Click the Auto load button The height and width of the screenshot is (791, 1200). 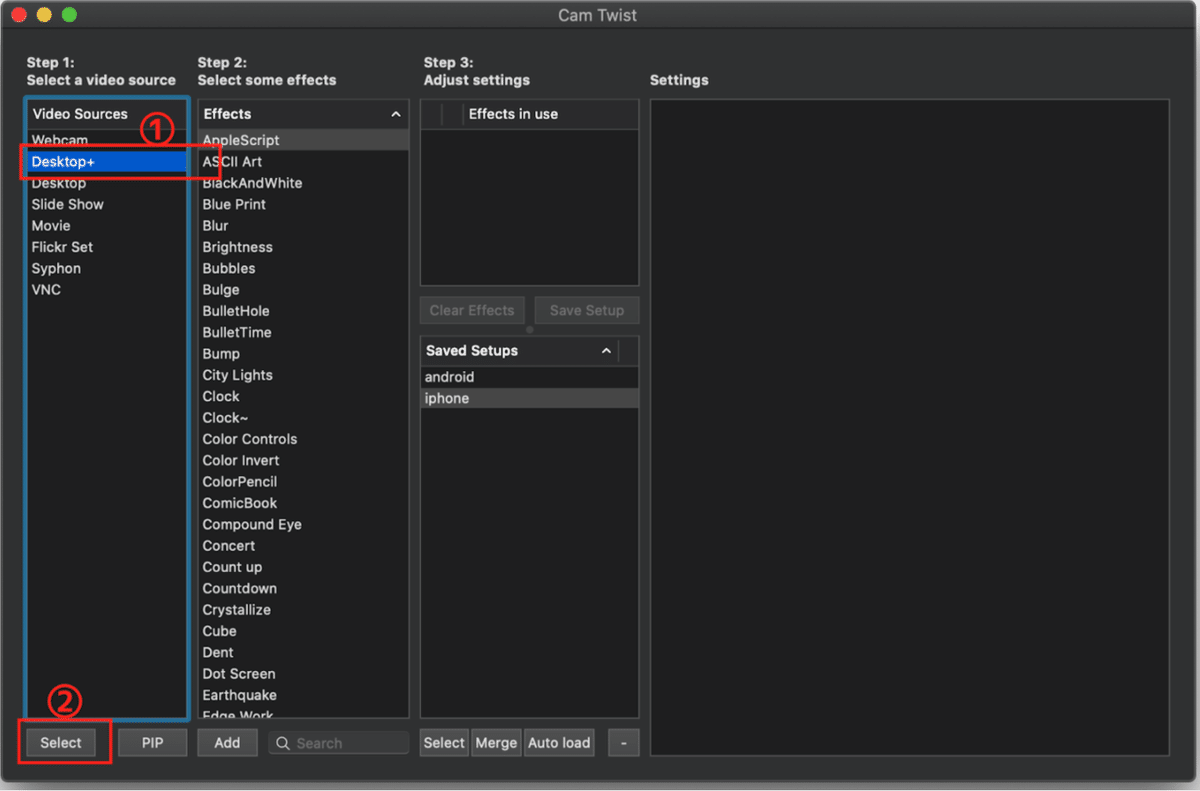pos(559,743)
